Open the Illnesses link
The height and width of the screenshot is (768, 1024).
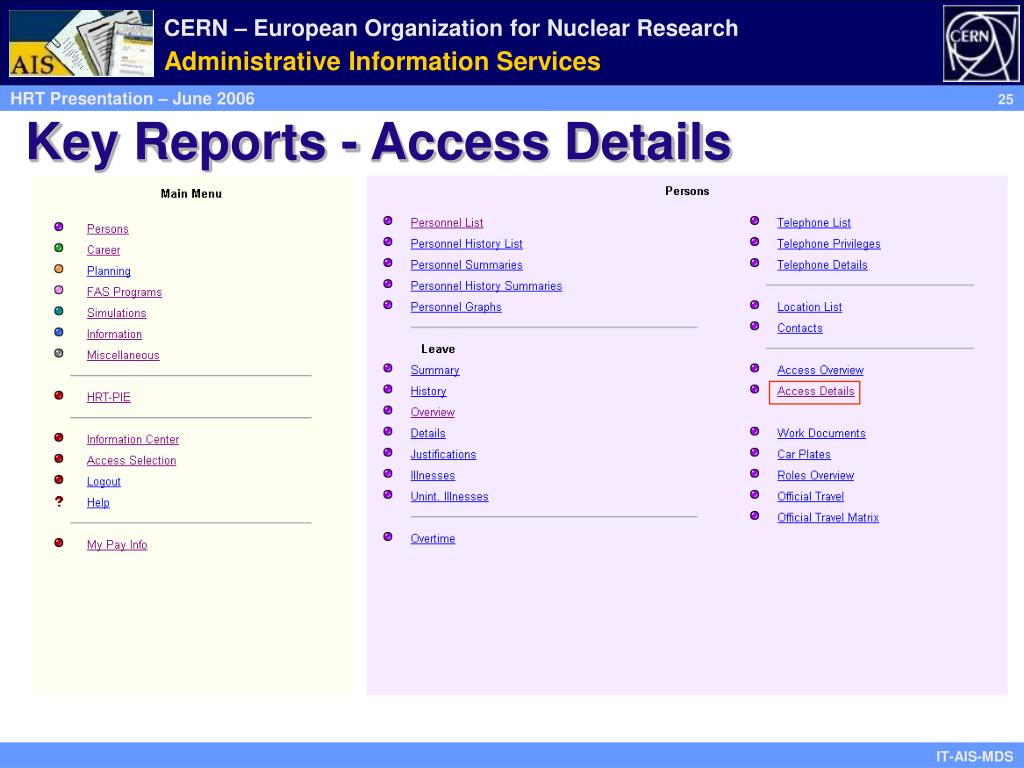433,475
